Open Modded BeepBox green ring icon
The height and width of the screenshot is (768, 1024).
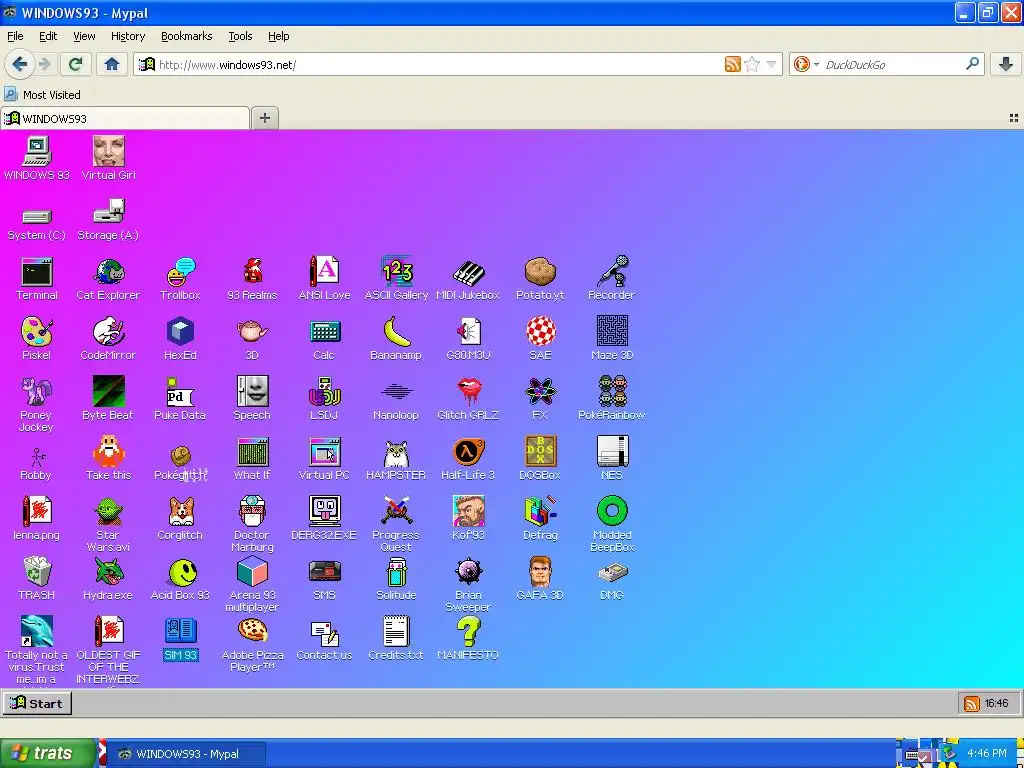tap(612, 511)
